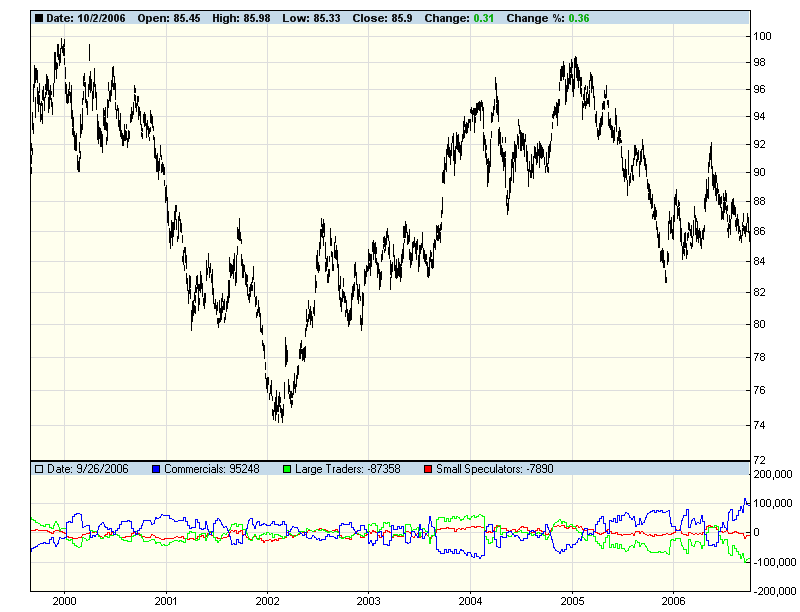
Task: Click the -200,000 indicator axis label
Action: tap(774, 591)
